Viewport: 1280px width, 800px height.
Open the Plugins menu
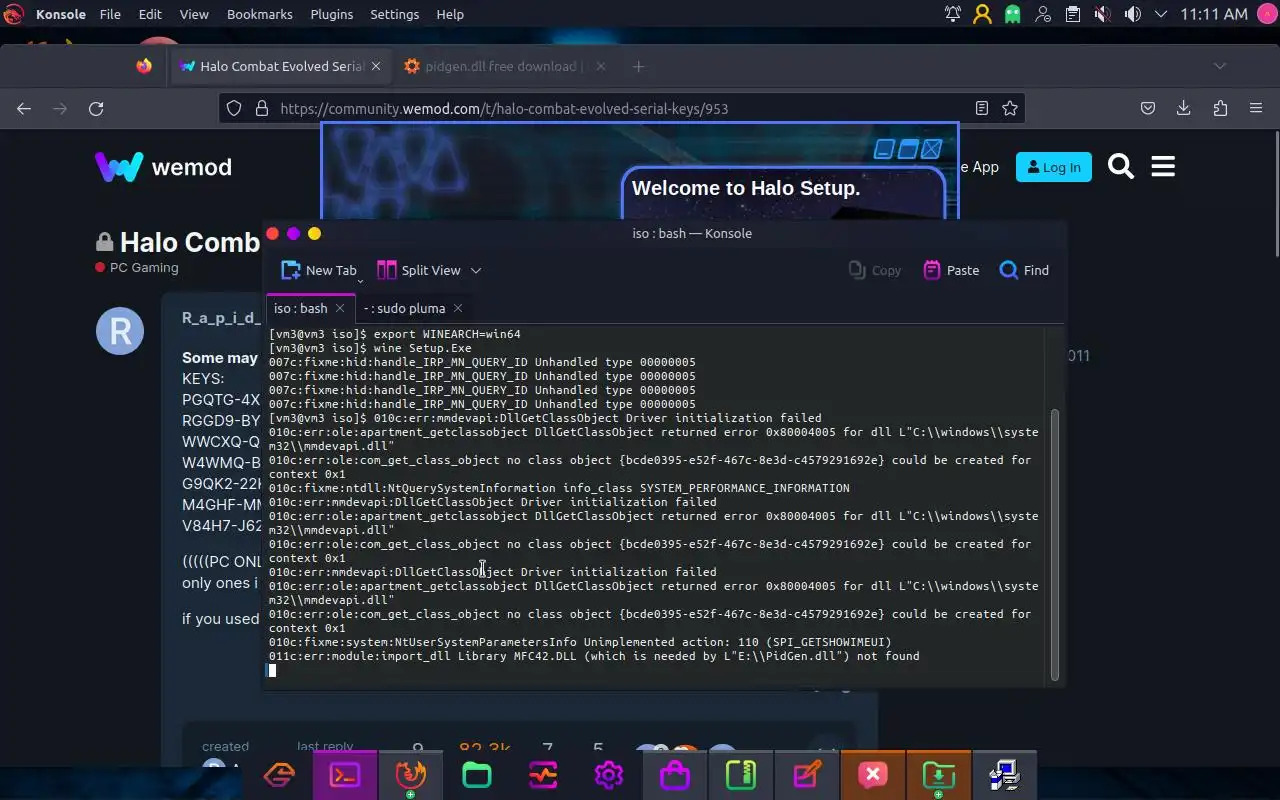[x=331, y=14]
